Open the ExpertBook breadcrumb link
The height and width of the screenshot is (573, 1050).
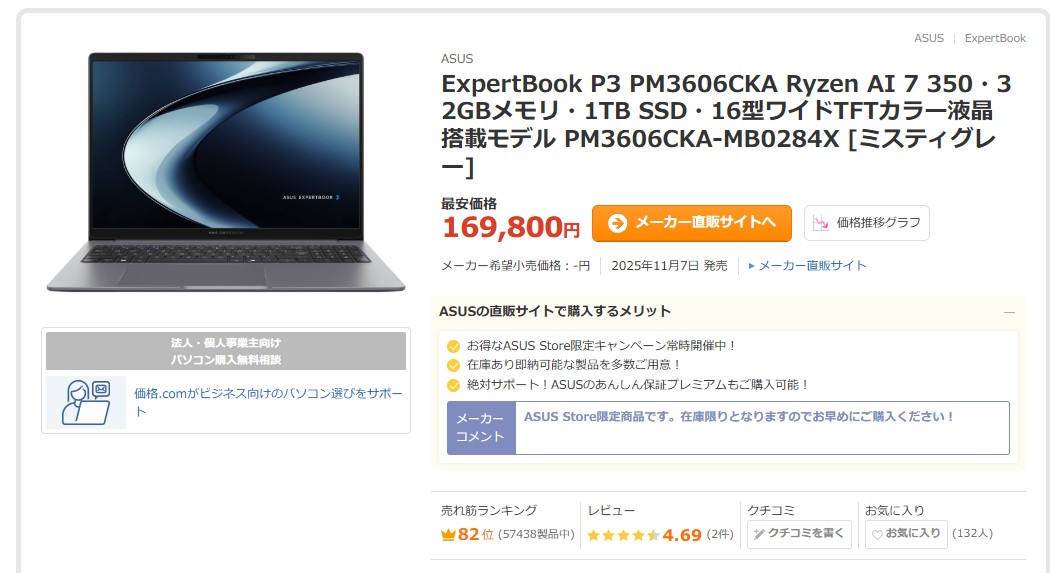point(994,38)
